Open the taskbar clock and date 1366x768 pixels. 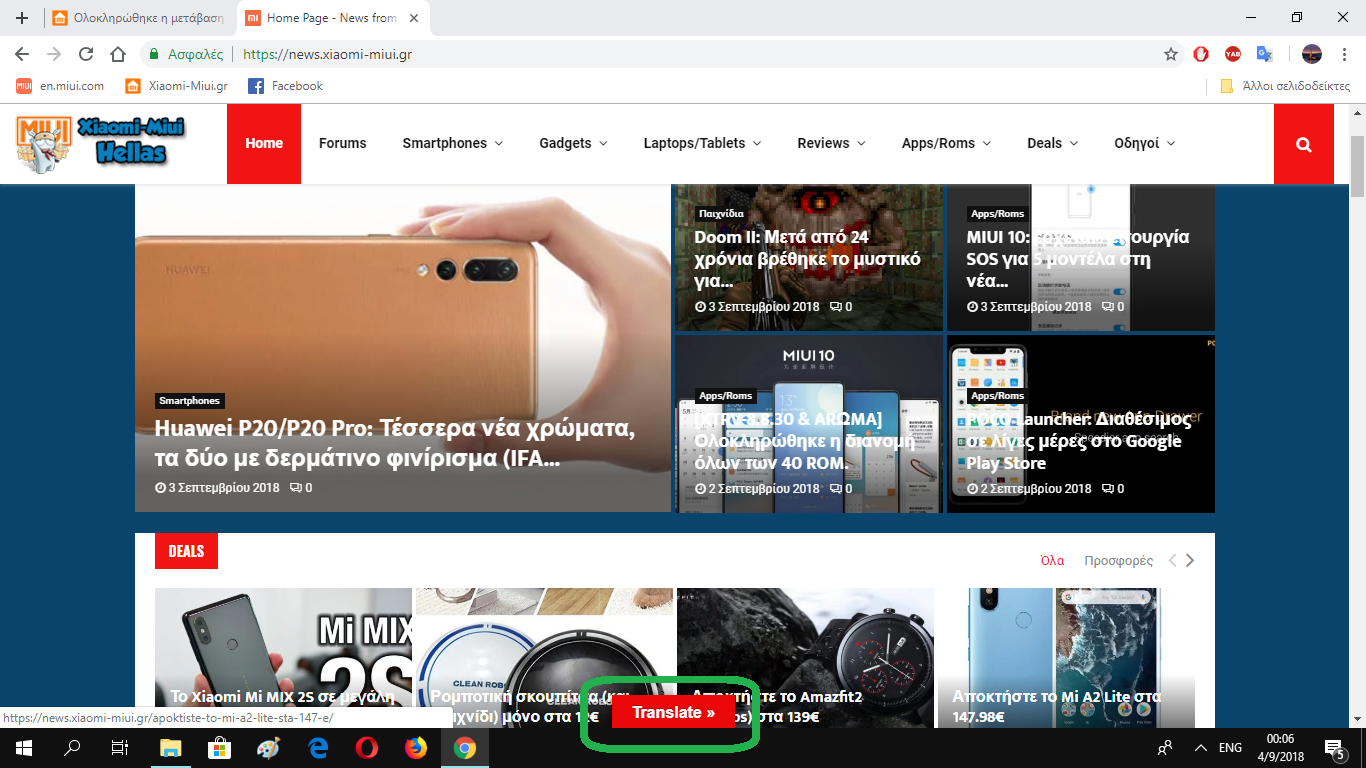click(x=1280, y=747)
